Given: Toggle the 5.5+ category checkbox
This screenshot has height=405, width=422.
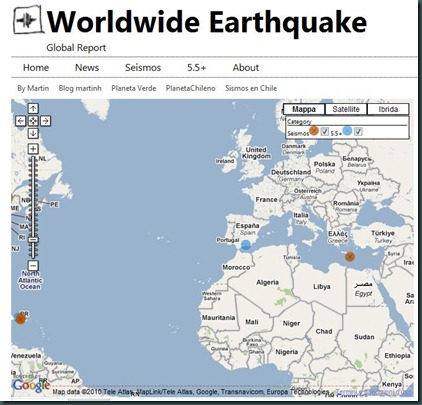Looking at the screenshot, I should click(x=358, y=132).
